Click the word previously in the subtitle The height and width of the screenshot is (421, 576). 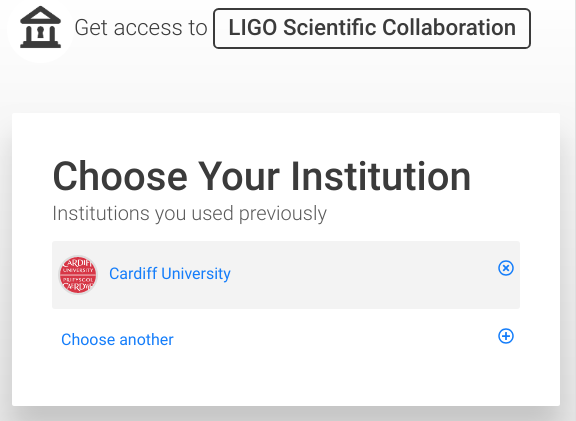pos(282,214)
